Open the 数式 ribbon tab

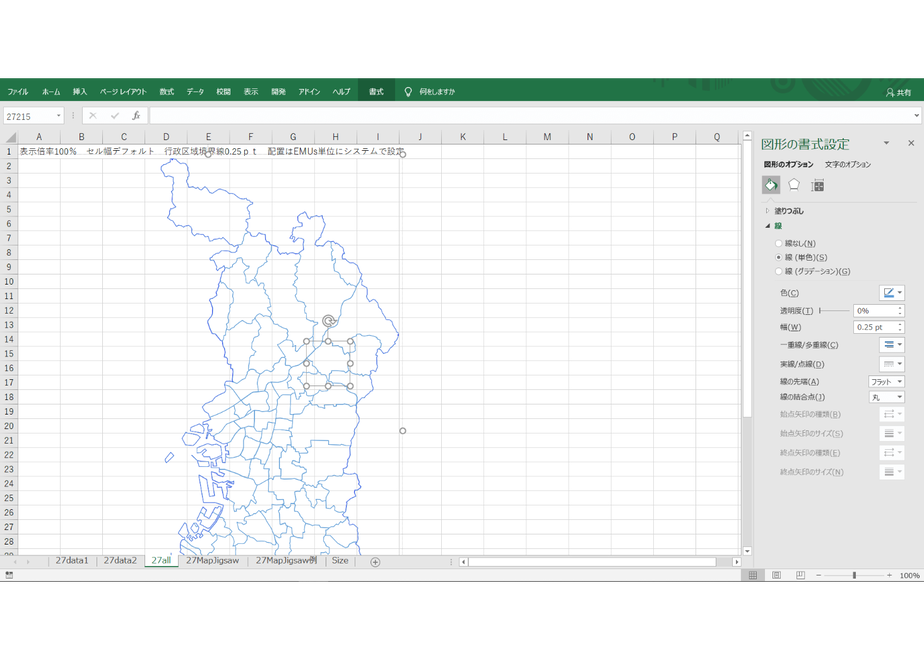[x=167, y=91]
